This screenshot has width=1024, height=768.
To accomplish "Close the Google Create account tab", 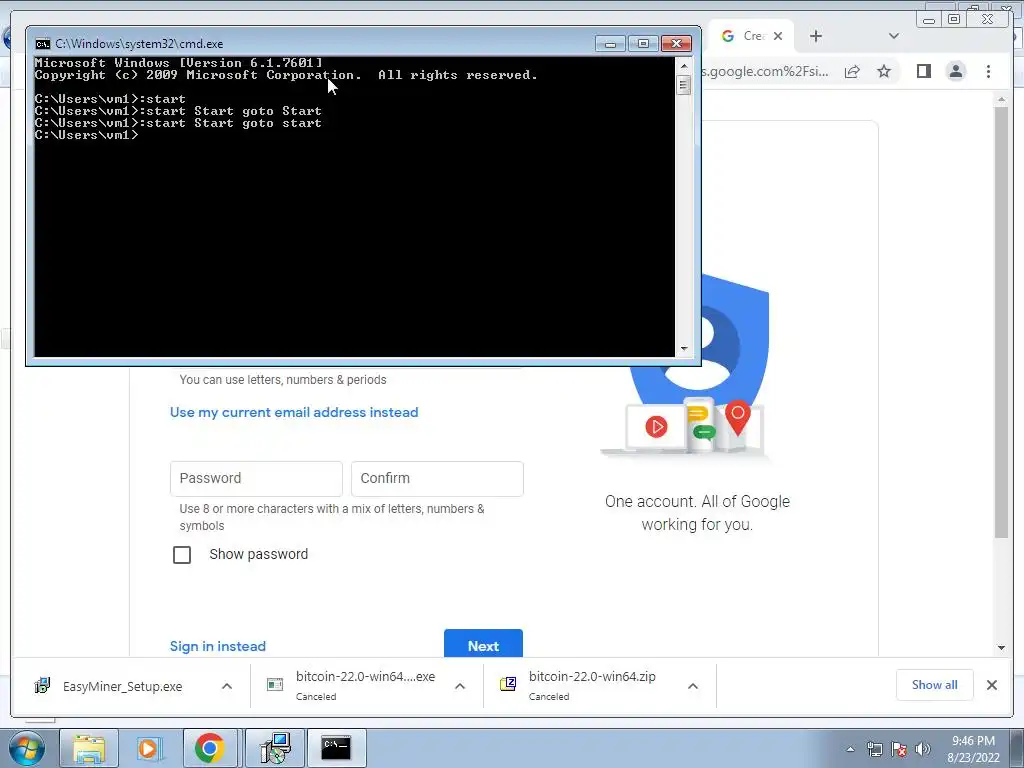I will [778, 36].
